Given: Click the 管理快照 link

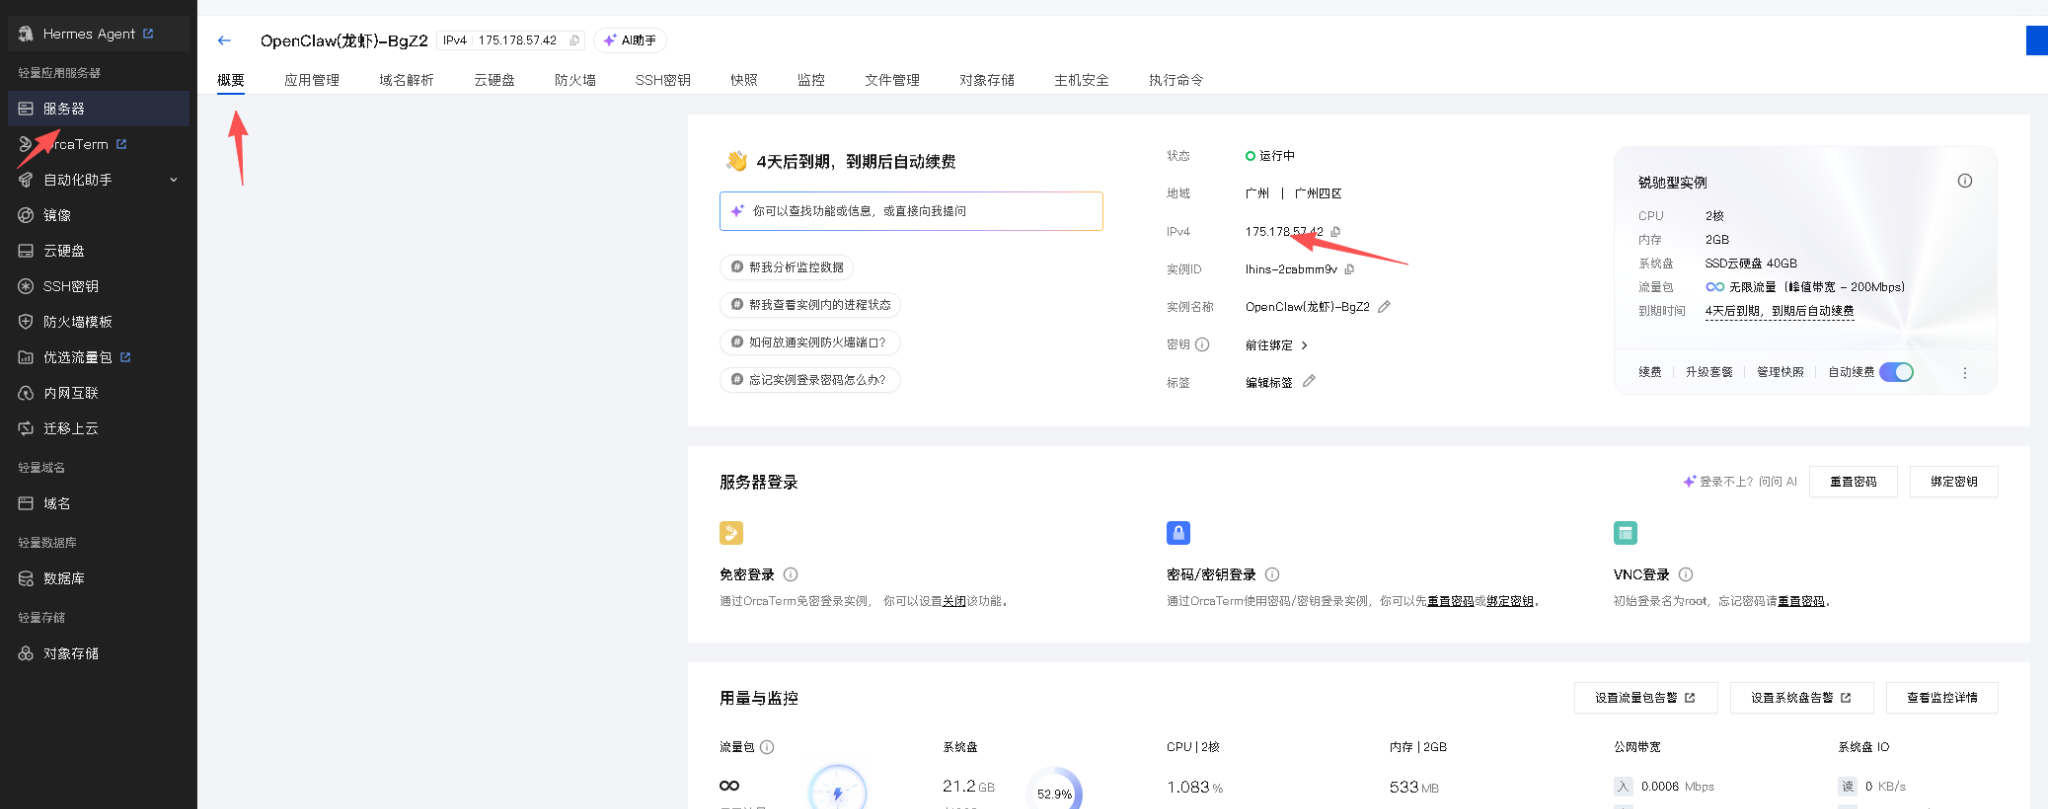Looking at the screenshot, I should pyautogui.click(x=1780, y=372).
